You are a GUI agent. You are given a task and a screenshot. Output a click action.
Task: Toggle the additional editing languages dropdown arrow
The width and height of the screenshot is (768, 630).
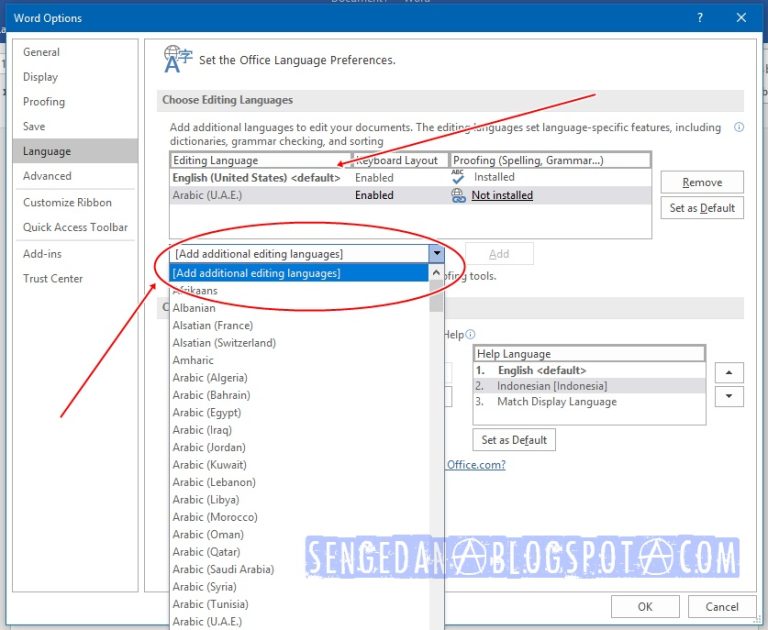436,254
